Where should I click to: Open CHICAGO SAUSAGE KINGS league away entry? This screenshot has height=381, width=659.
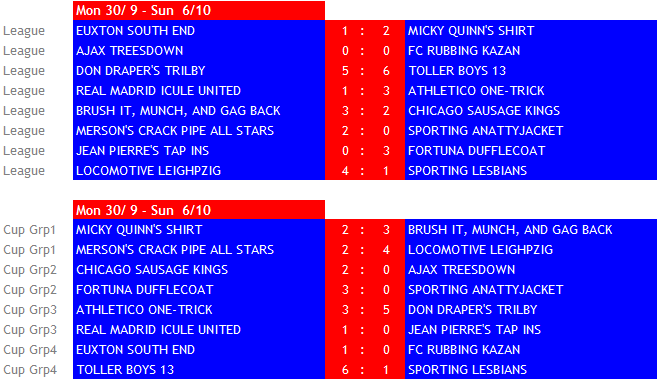[484, 111]
